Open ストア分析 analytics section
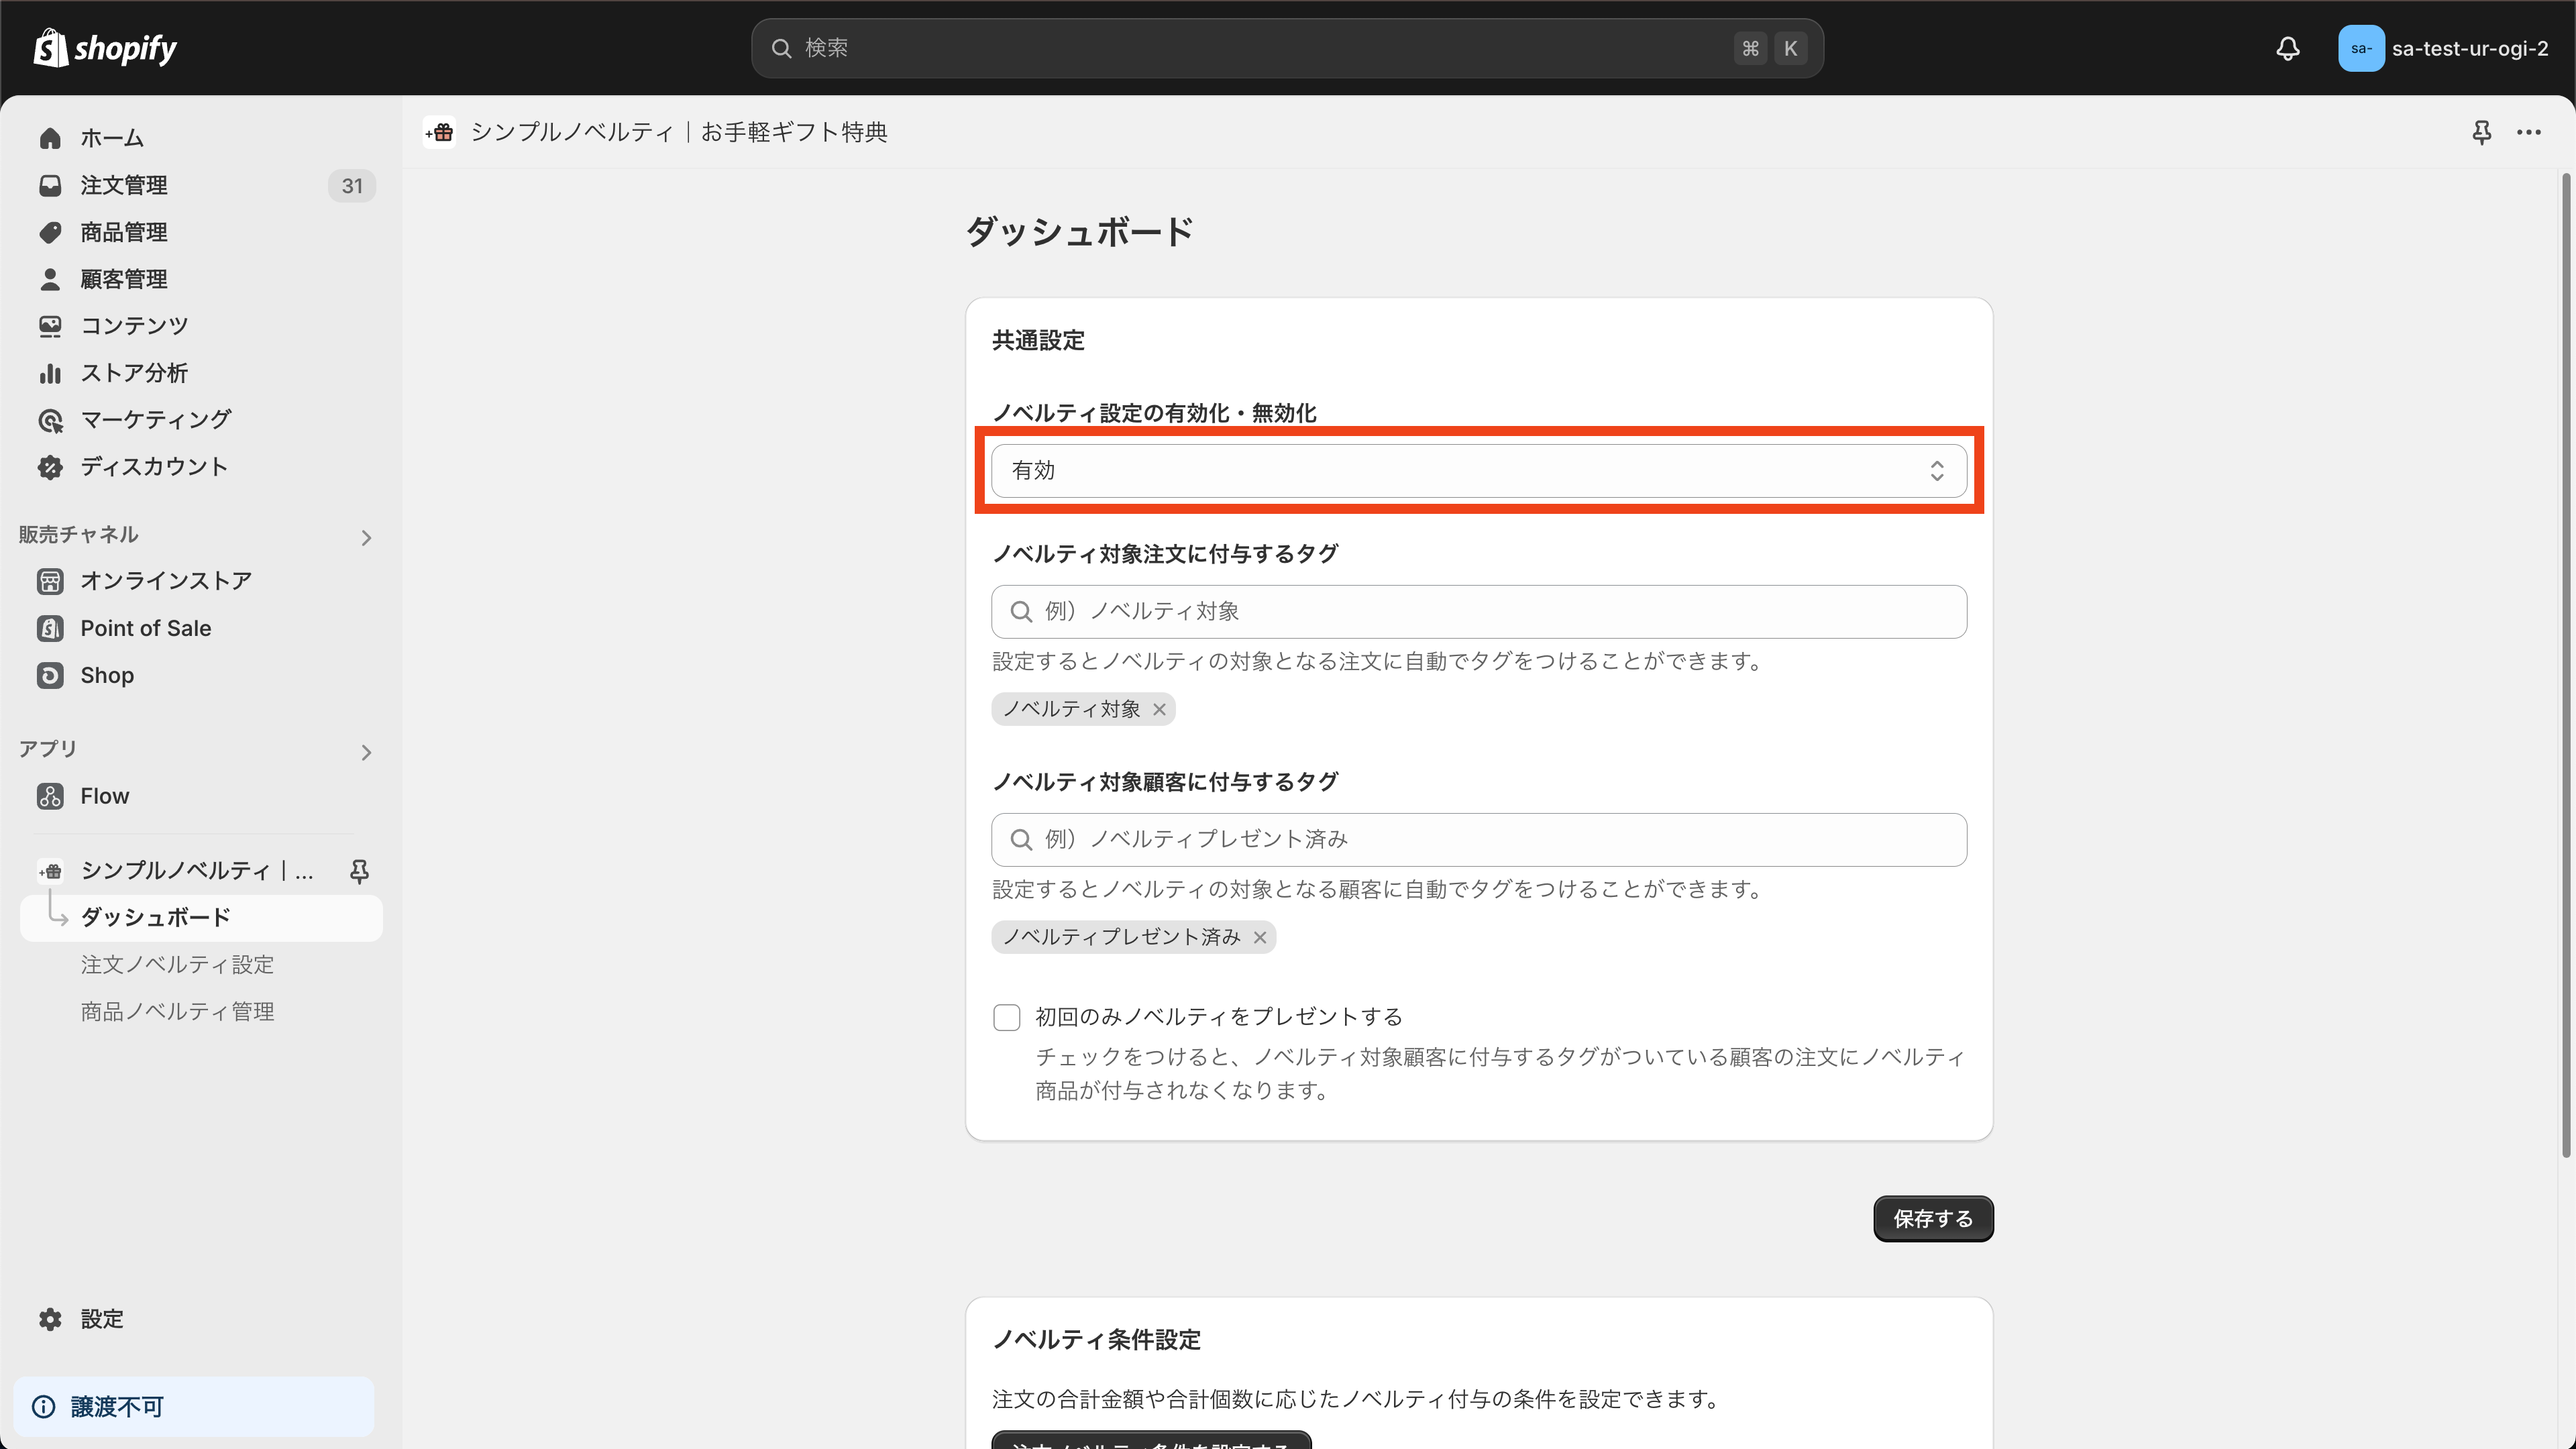Viewport: 2576px width, 1449px height. (x=134, y=372)
